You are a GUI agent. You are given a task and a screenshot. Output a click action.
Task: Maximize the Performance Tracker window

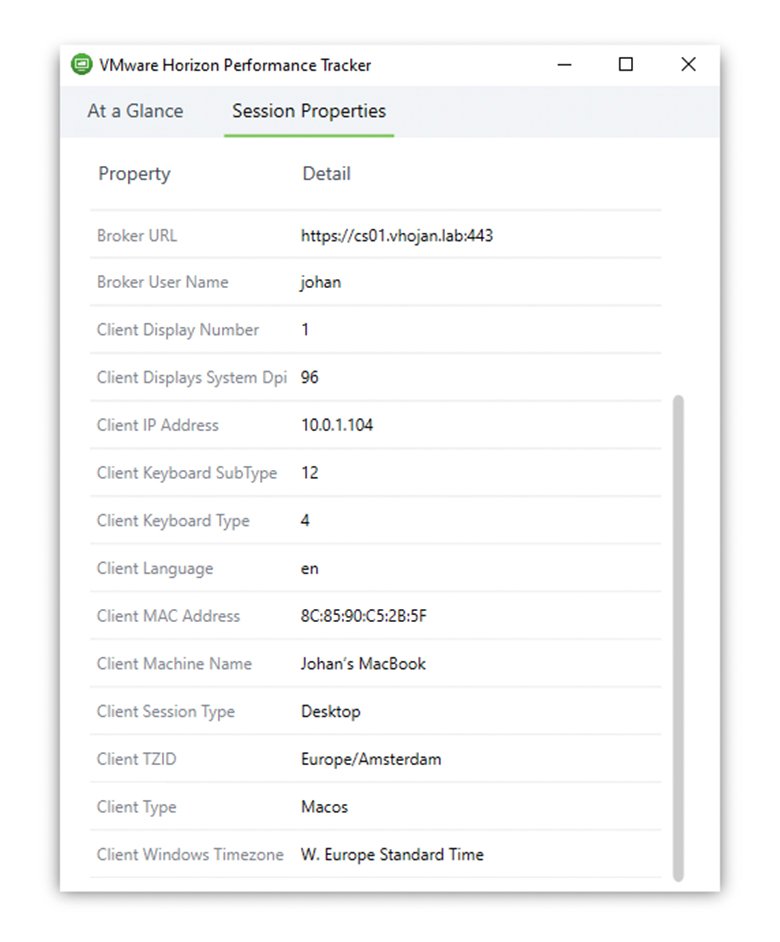(x=626, y=65)
